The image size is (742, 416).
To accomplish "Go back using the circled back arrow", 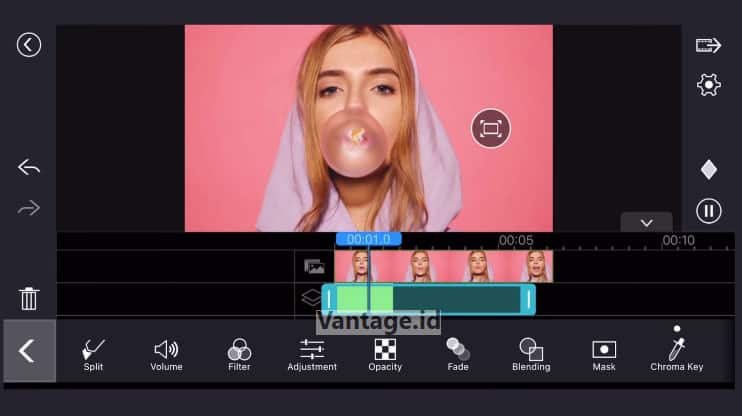I will click(x=29, y=45).
